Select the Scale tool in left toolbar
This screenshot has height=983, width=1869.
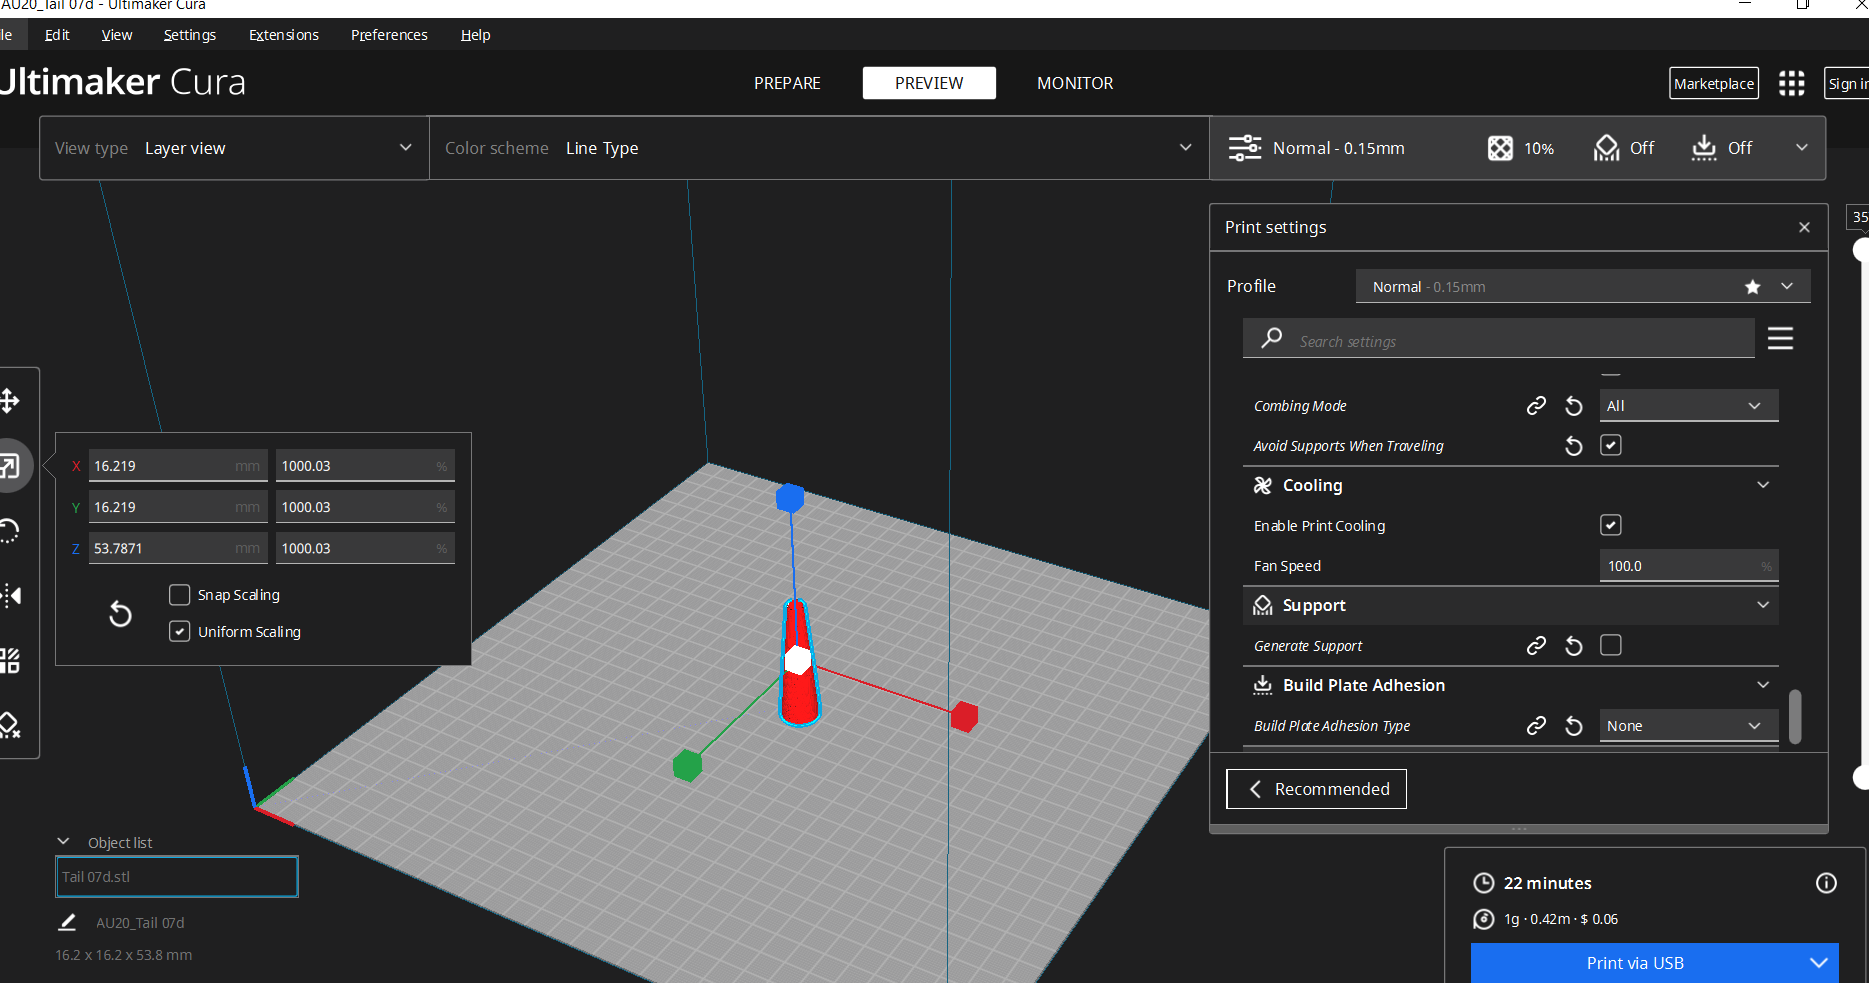point(9,466)
